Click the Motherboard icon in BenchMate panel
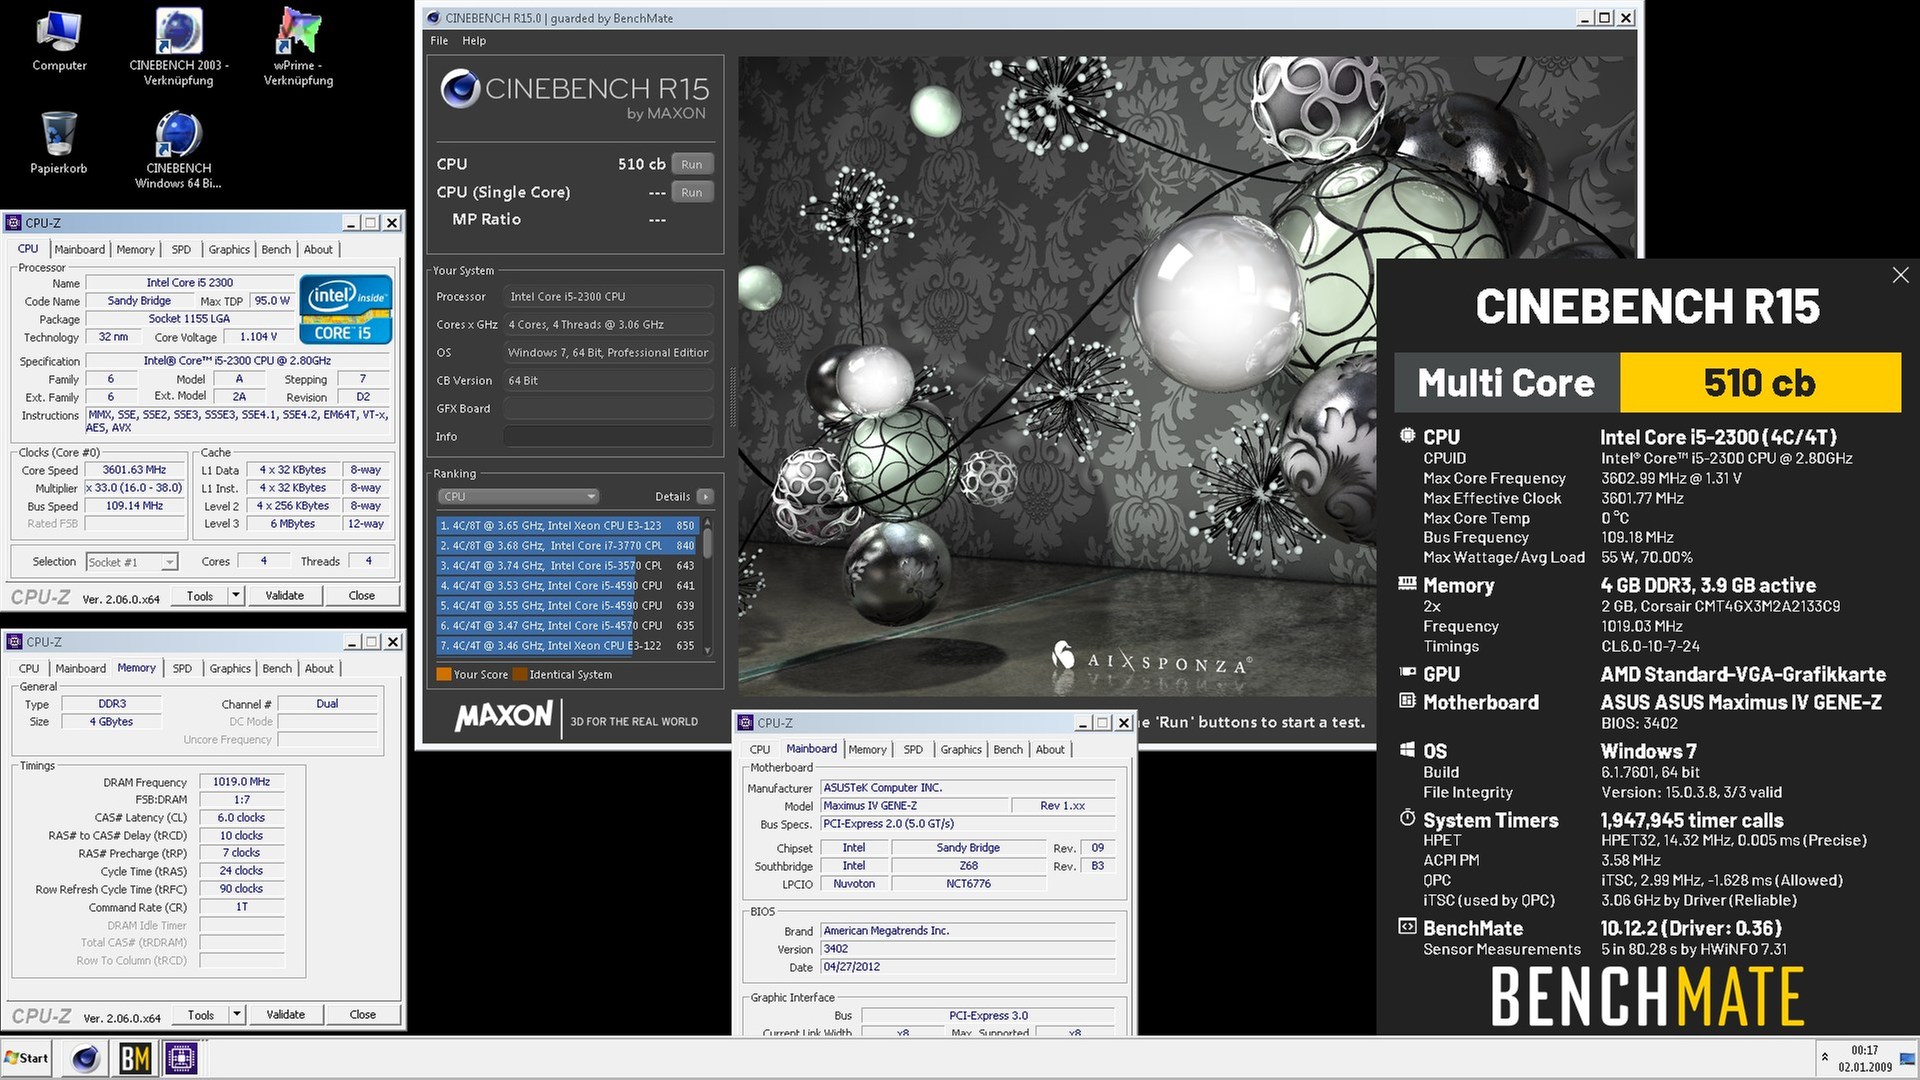The image size is (1920, 1080). tap(1407, 701)
